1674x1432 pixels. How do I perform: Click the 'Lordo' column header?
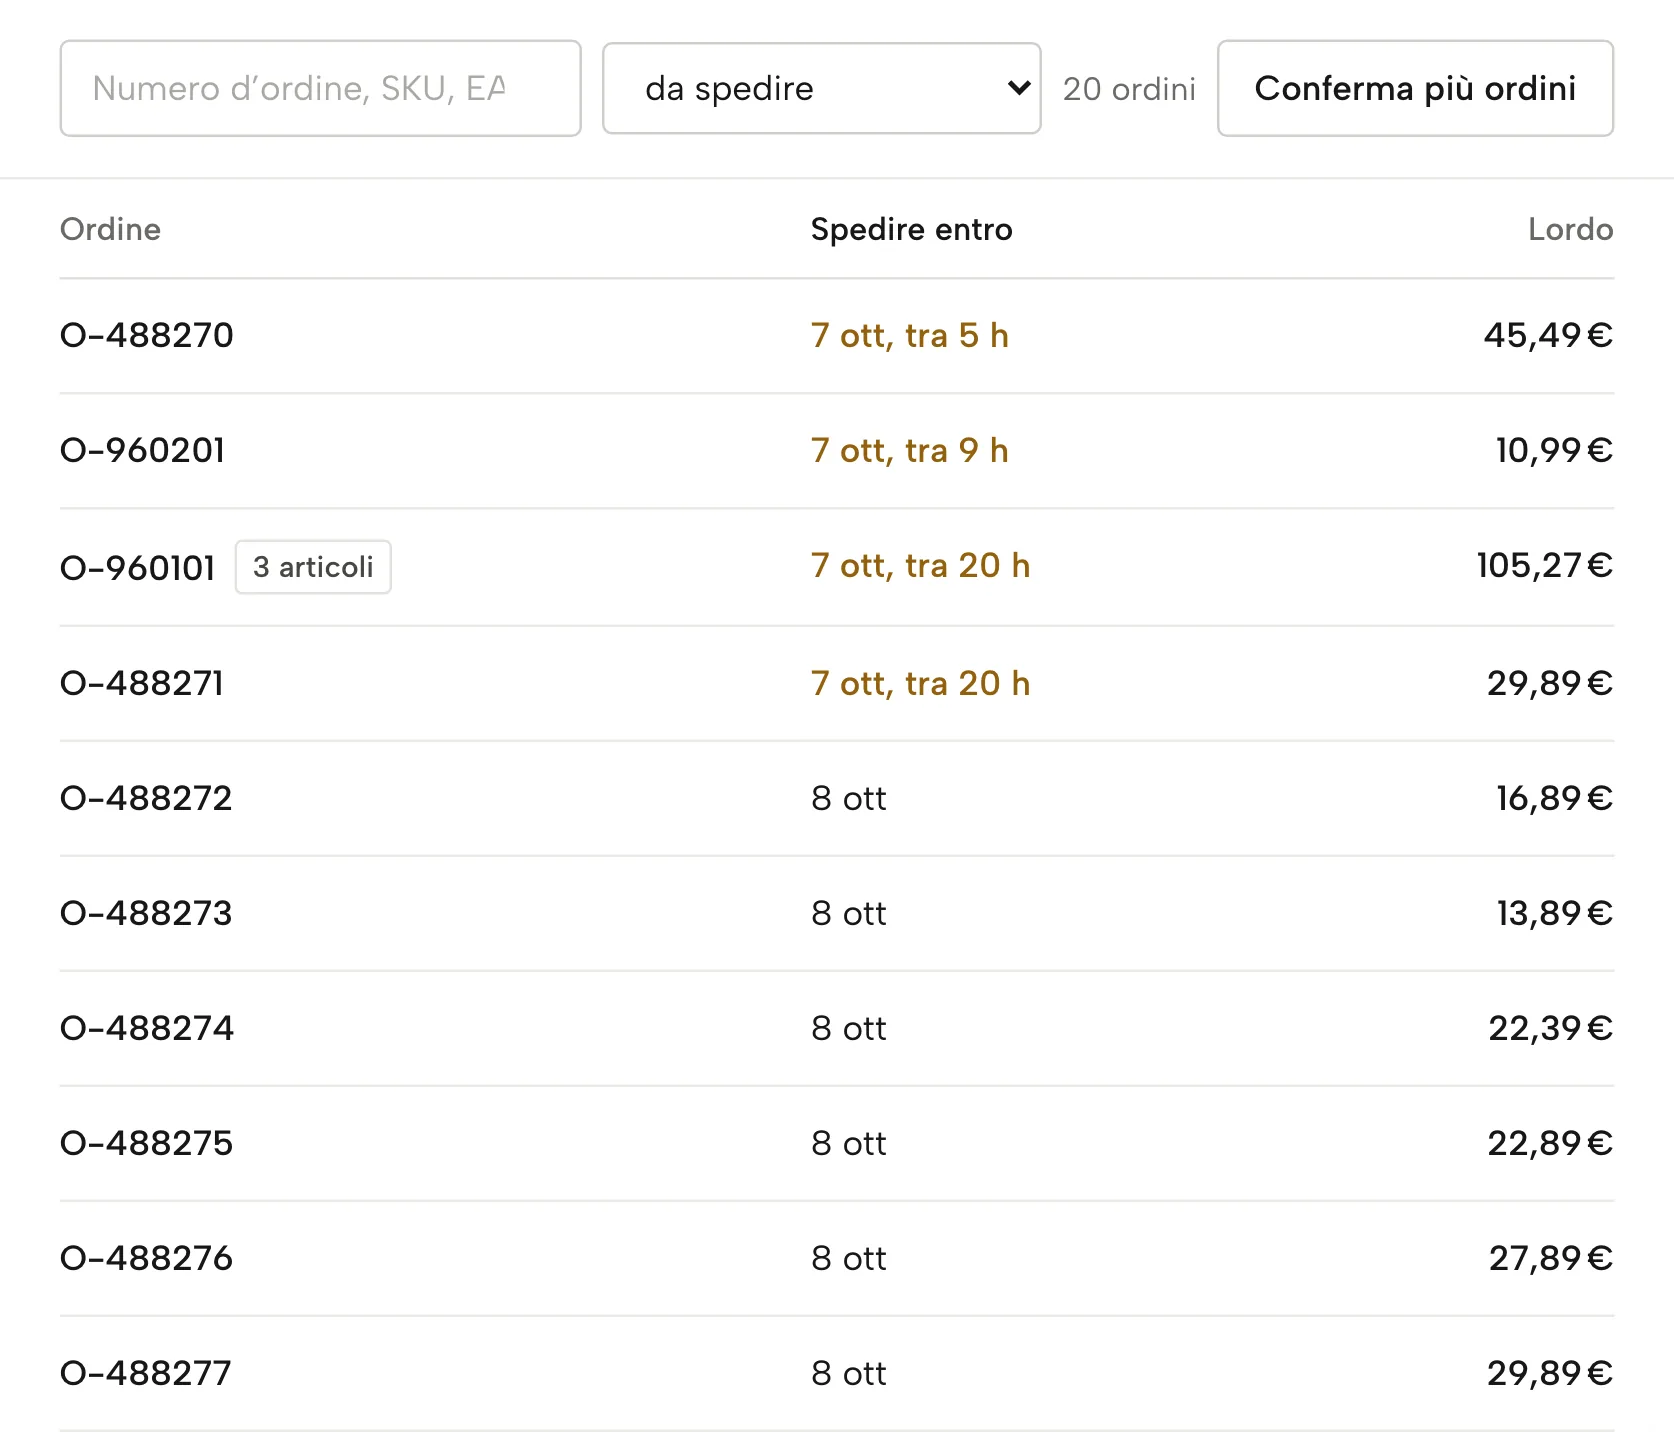tap(1570, 229)
